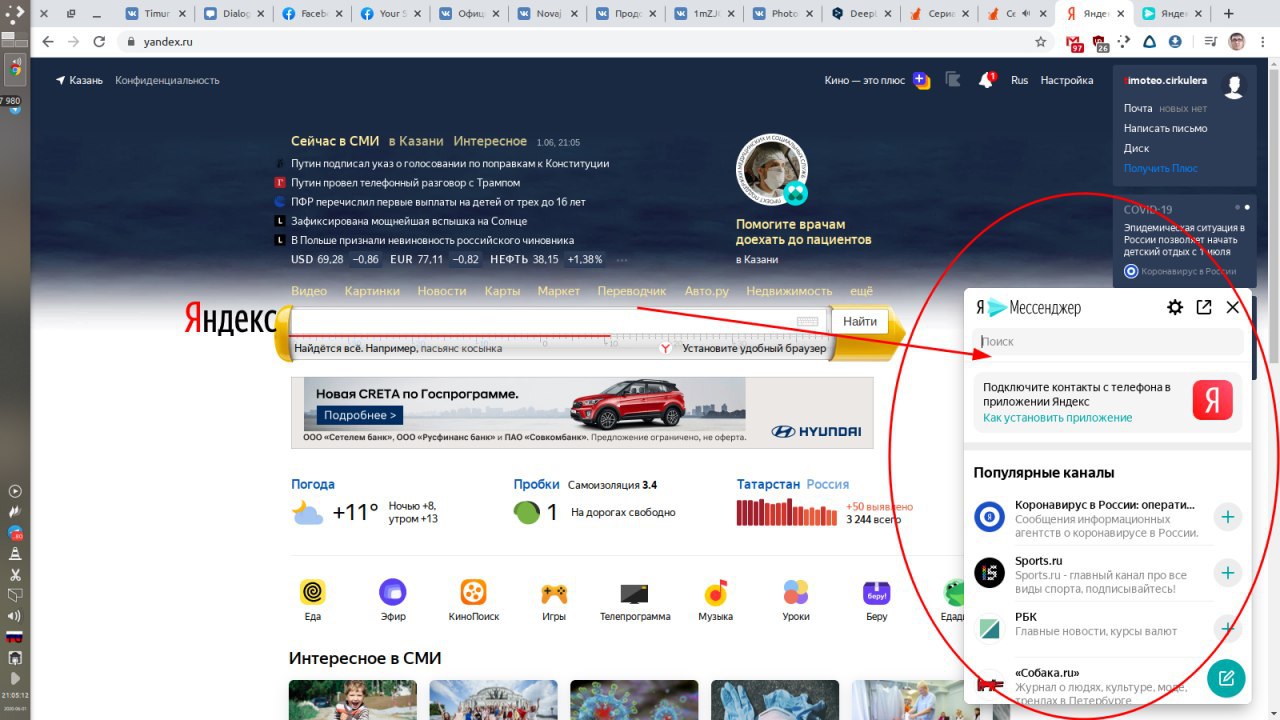Open the Игры service icon
This screenshot has width=1280, height=720.
554,593
